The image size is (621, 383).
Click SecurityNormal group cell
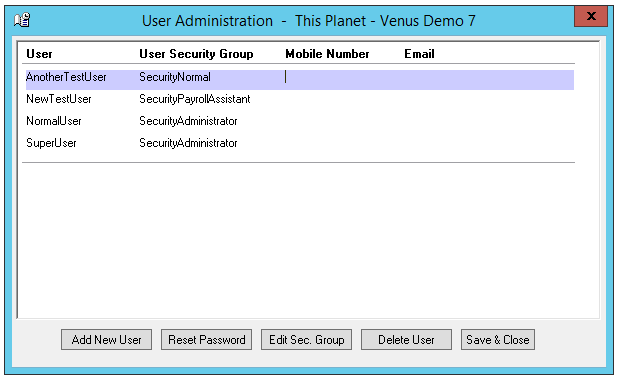pos(175,77)
